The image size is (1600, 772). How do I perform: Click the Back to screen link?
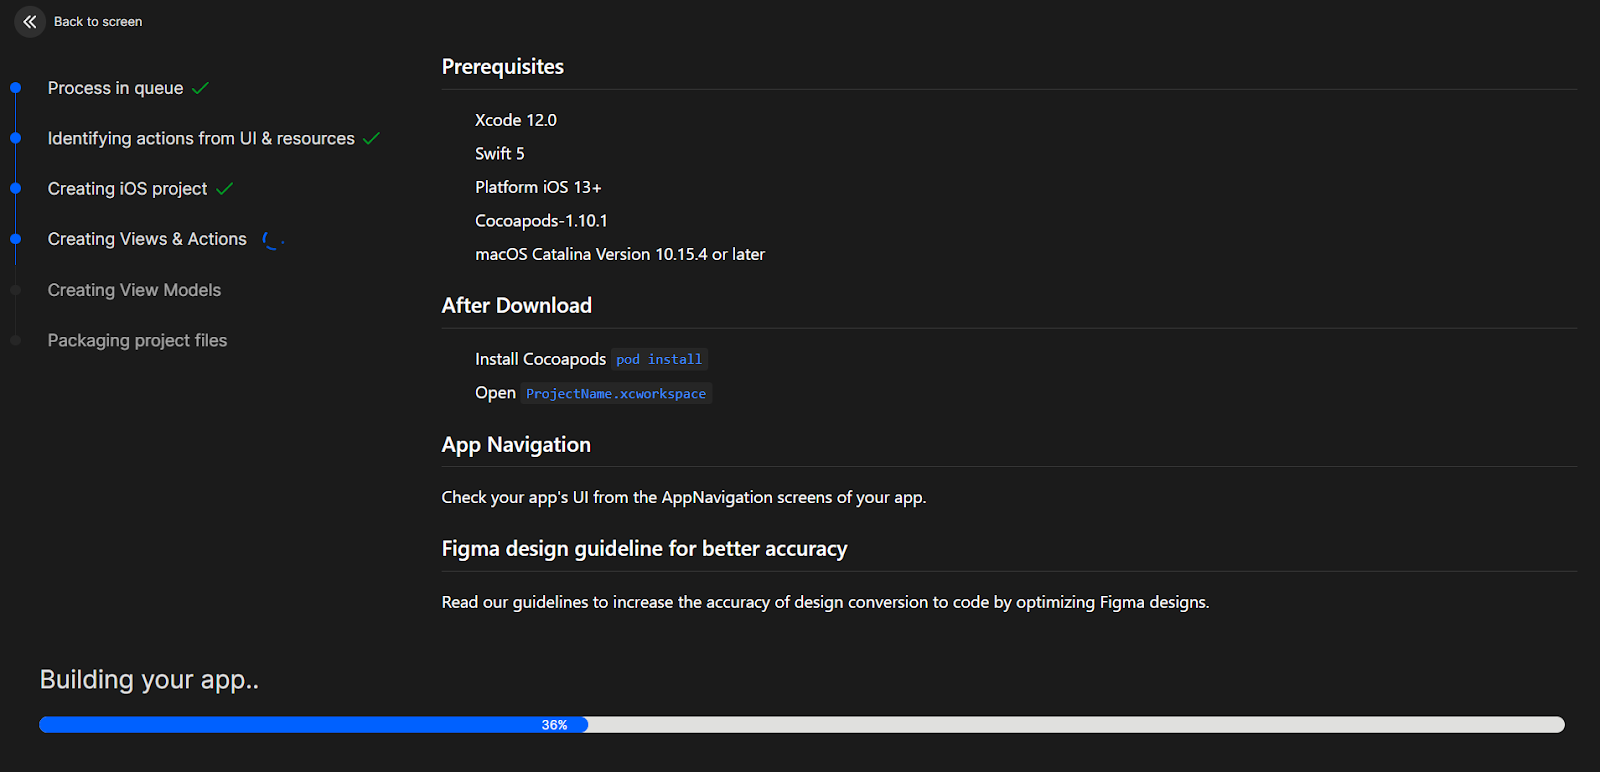98,21
